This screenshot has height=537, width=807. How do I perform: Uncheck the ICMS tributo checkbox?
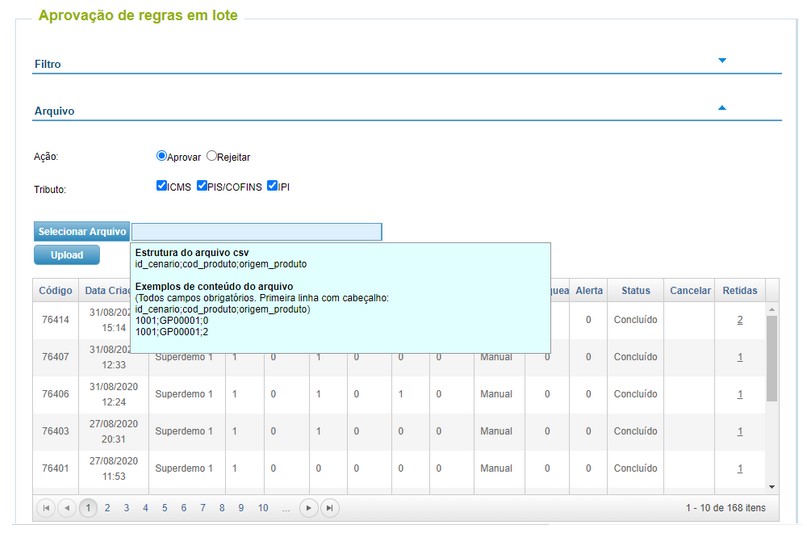point(161,186)
